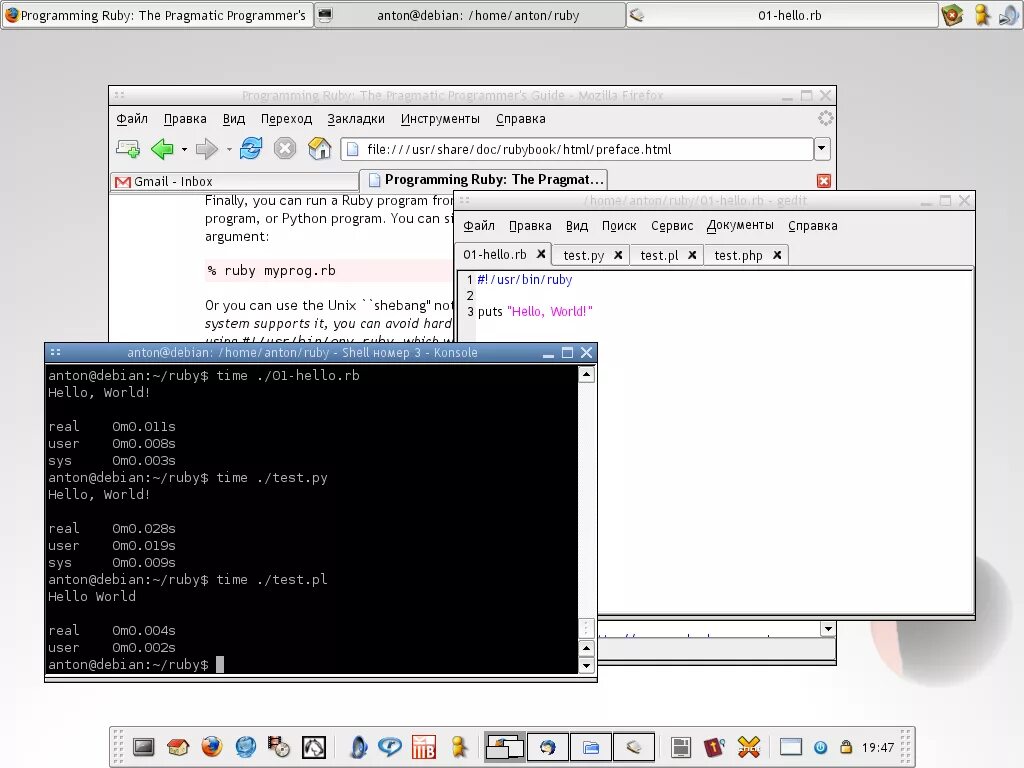Open a new tab in Firefox toolbar
The width and height of the screenshot is (1024, 768).
(127, 149)
